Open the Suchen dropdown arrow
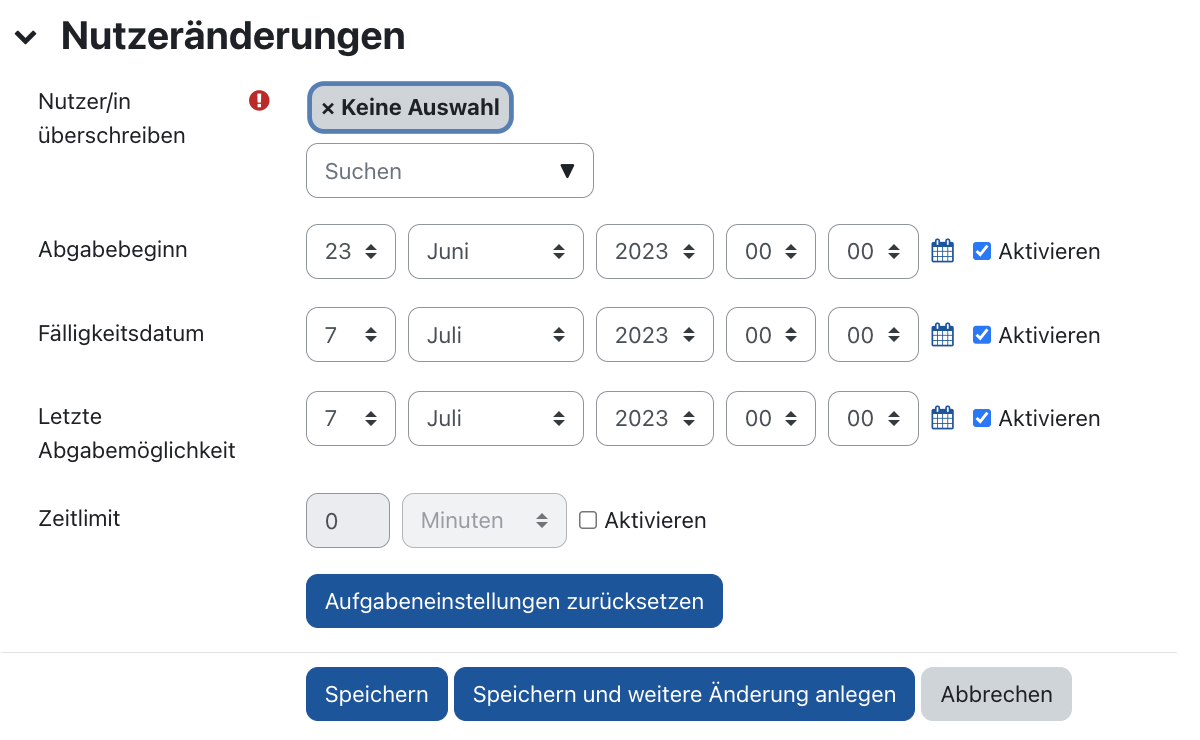1200x740 pixels. [x=569, y=170]
